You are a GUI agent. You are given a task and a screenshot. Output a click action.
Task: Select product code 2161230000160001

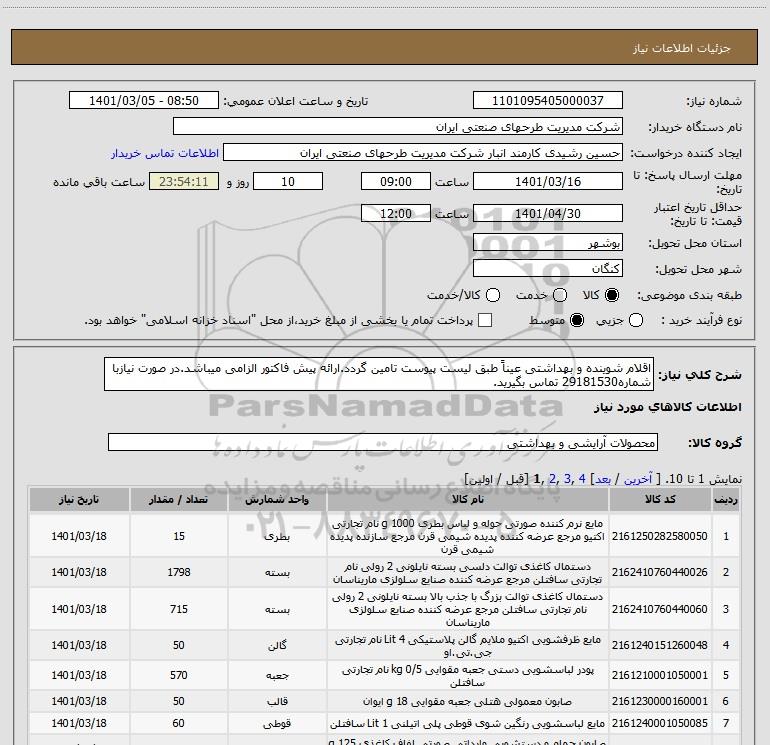660,701
